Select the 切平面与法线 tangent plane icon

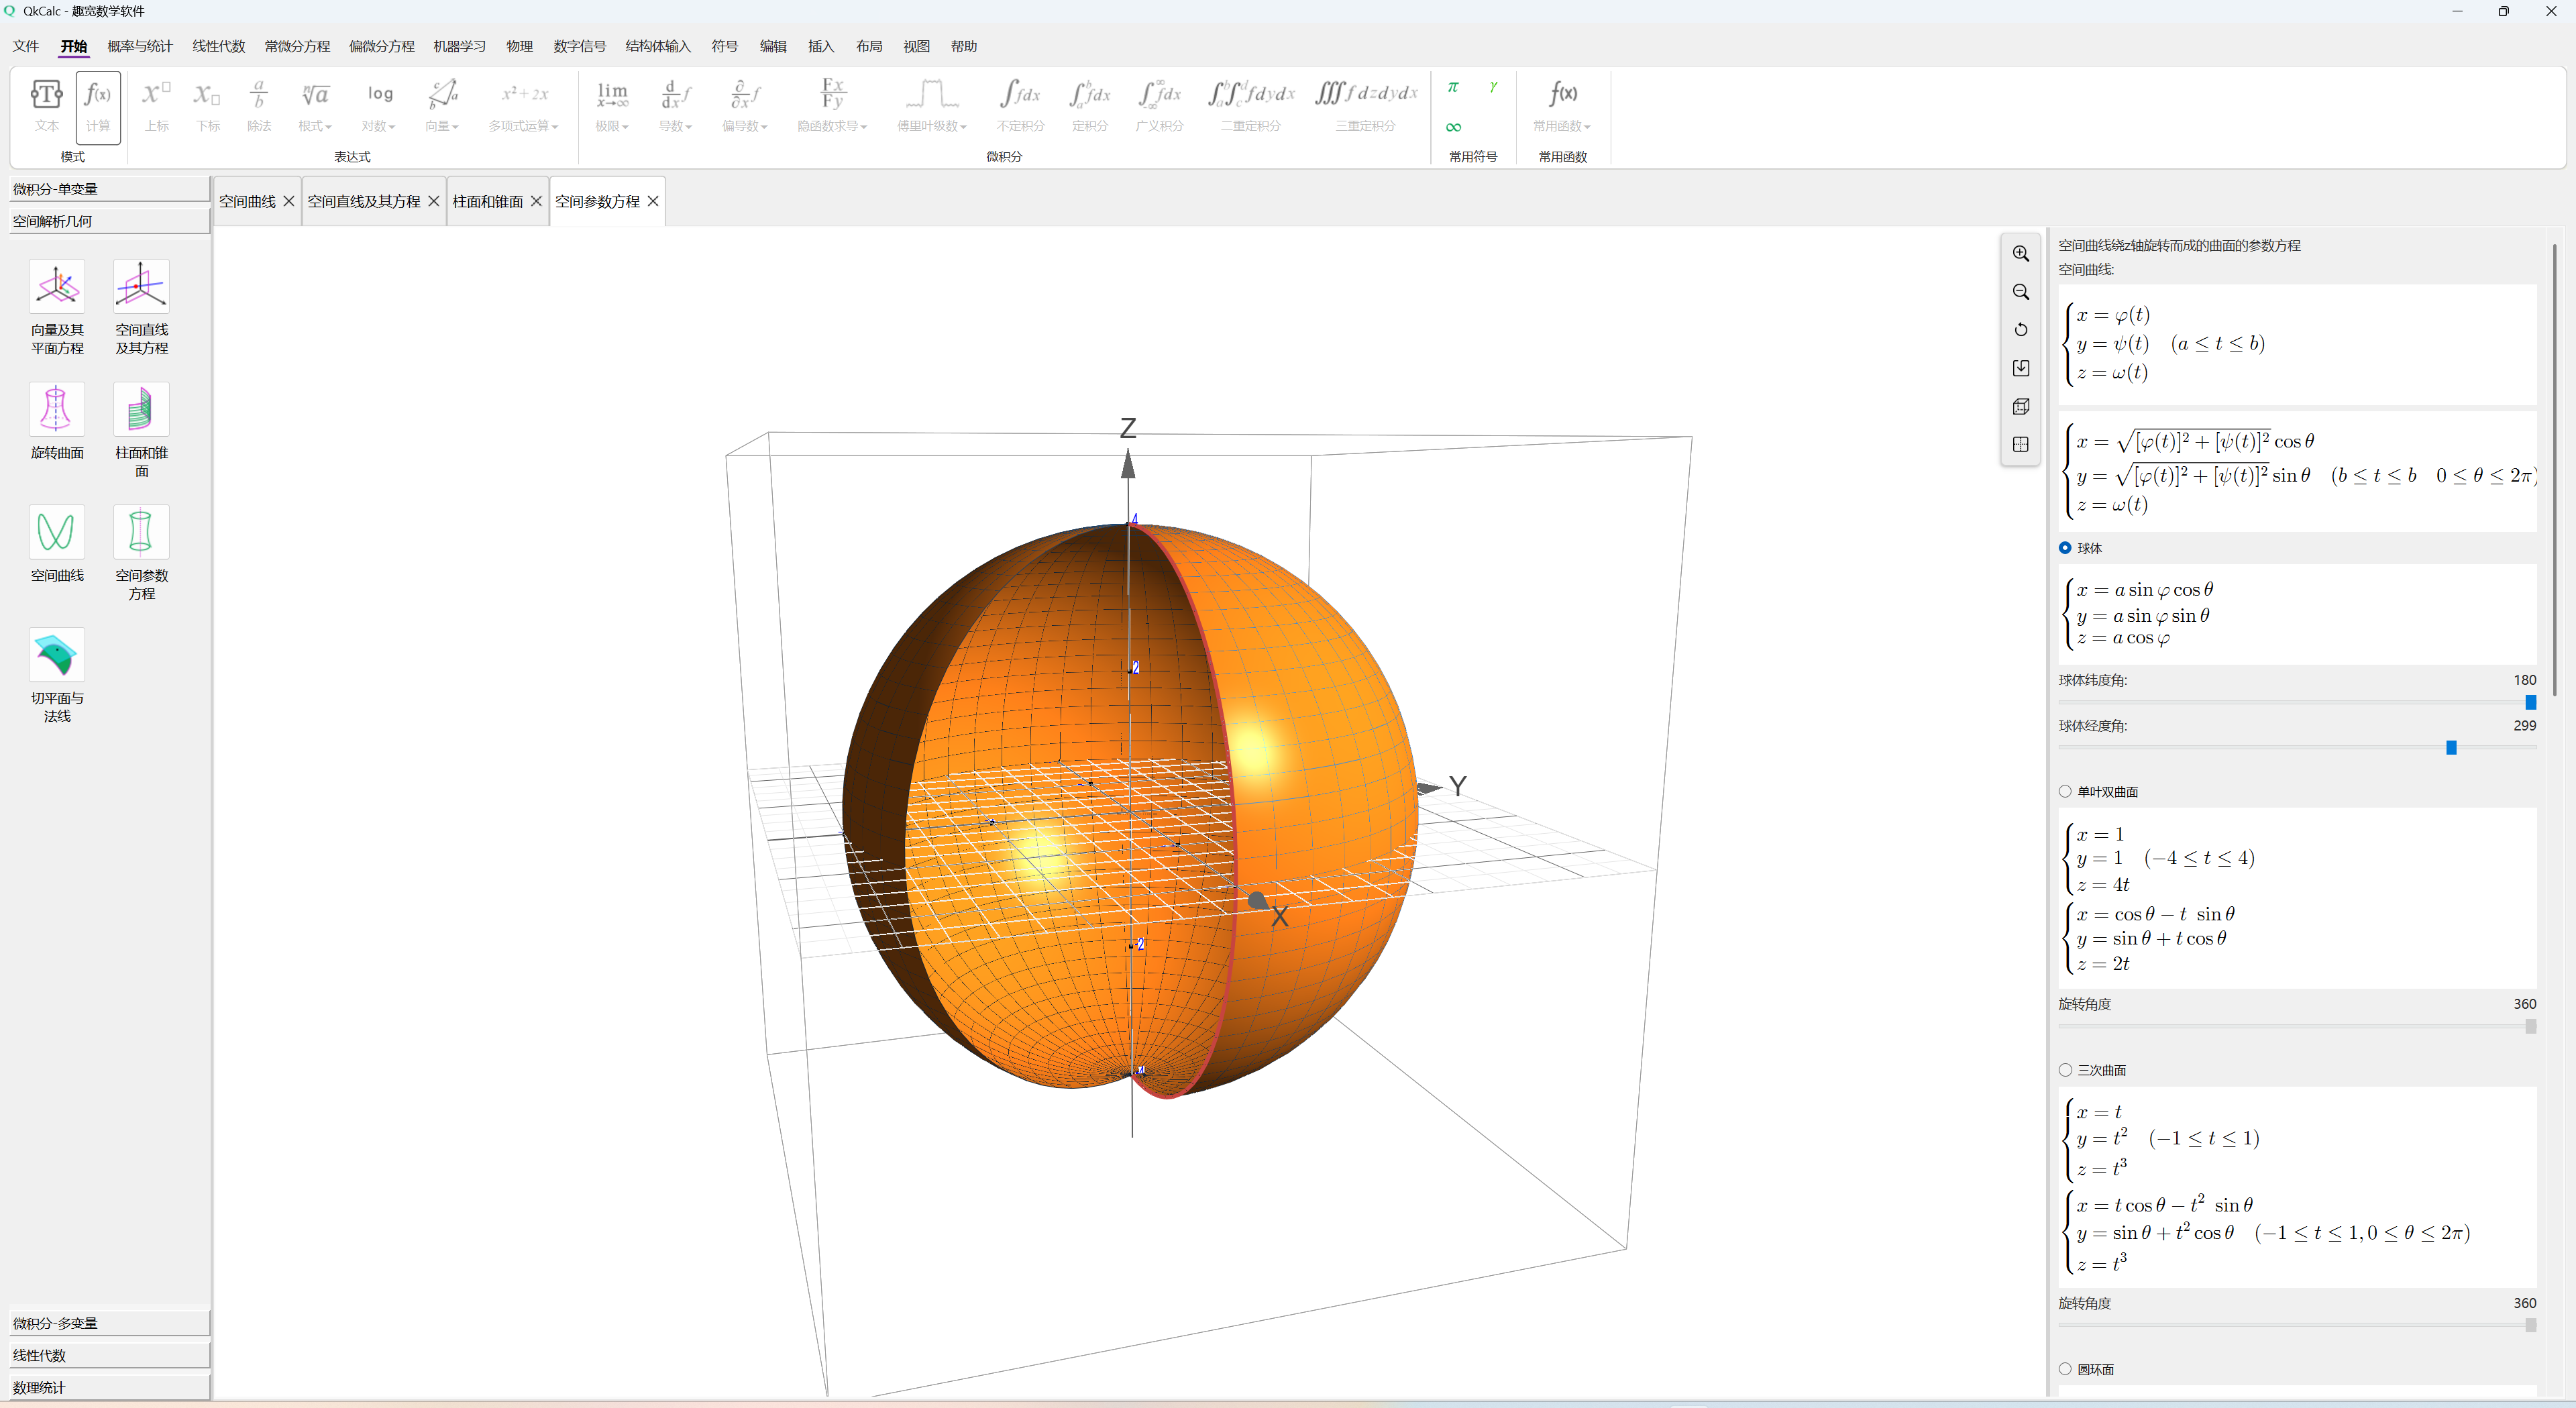(57, 655)
